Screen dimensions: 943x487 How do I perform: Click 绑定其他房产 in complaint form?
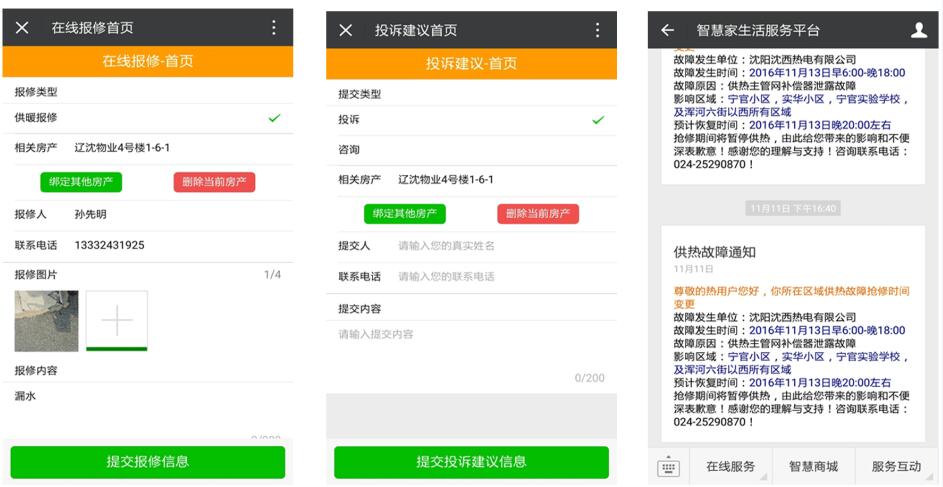coord(404,214)
